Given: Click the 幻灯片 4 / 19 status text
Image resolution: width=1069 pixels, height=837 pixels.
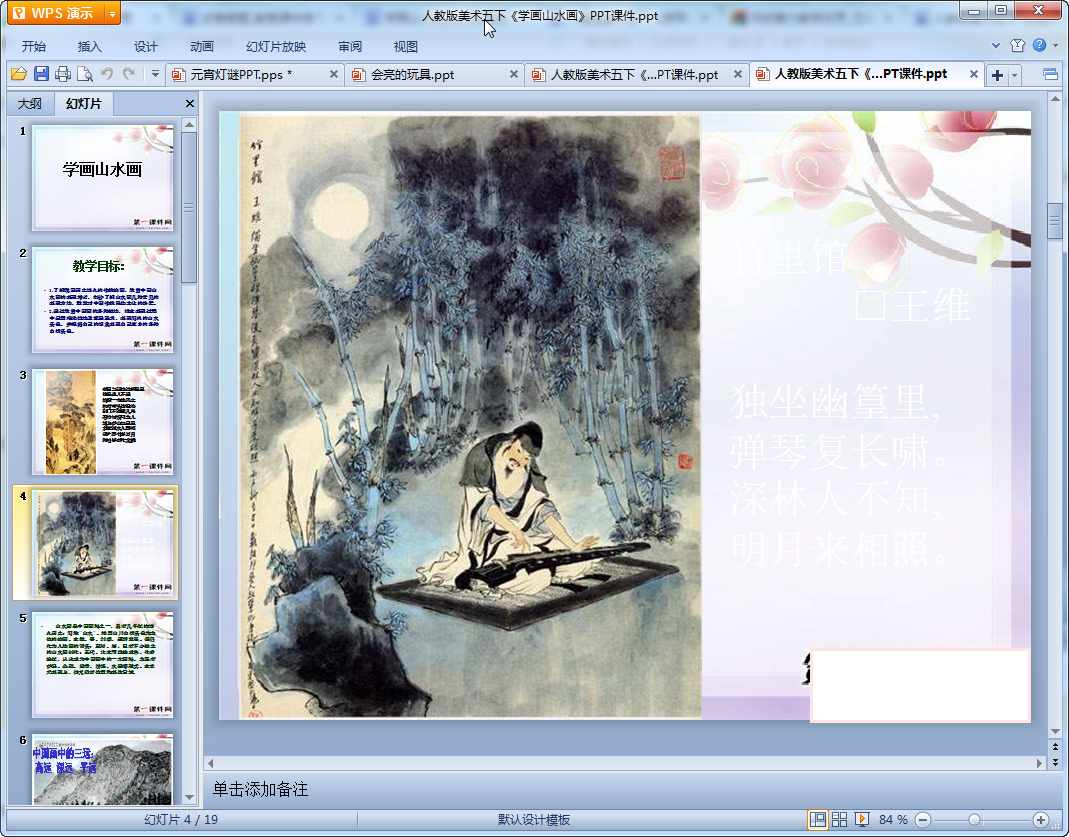Looking at the screenshot, I should (x=181, y=819).
